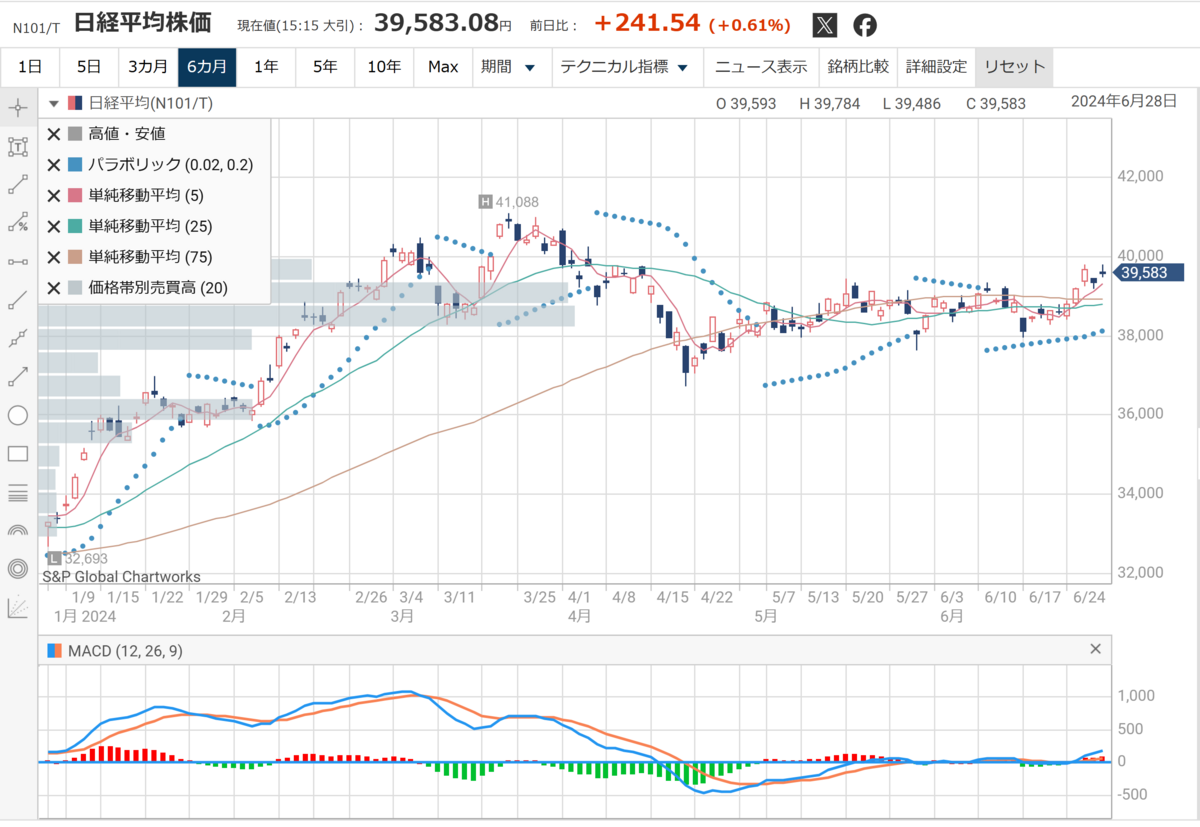Screen dimensions: 1200x827
Task: Switch to the 1日 range tab
Action: (30, 67)
